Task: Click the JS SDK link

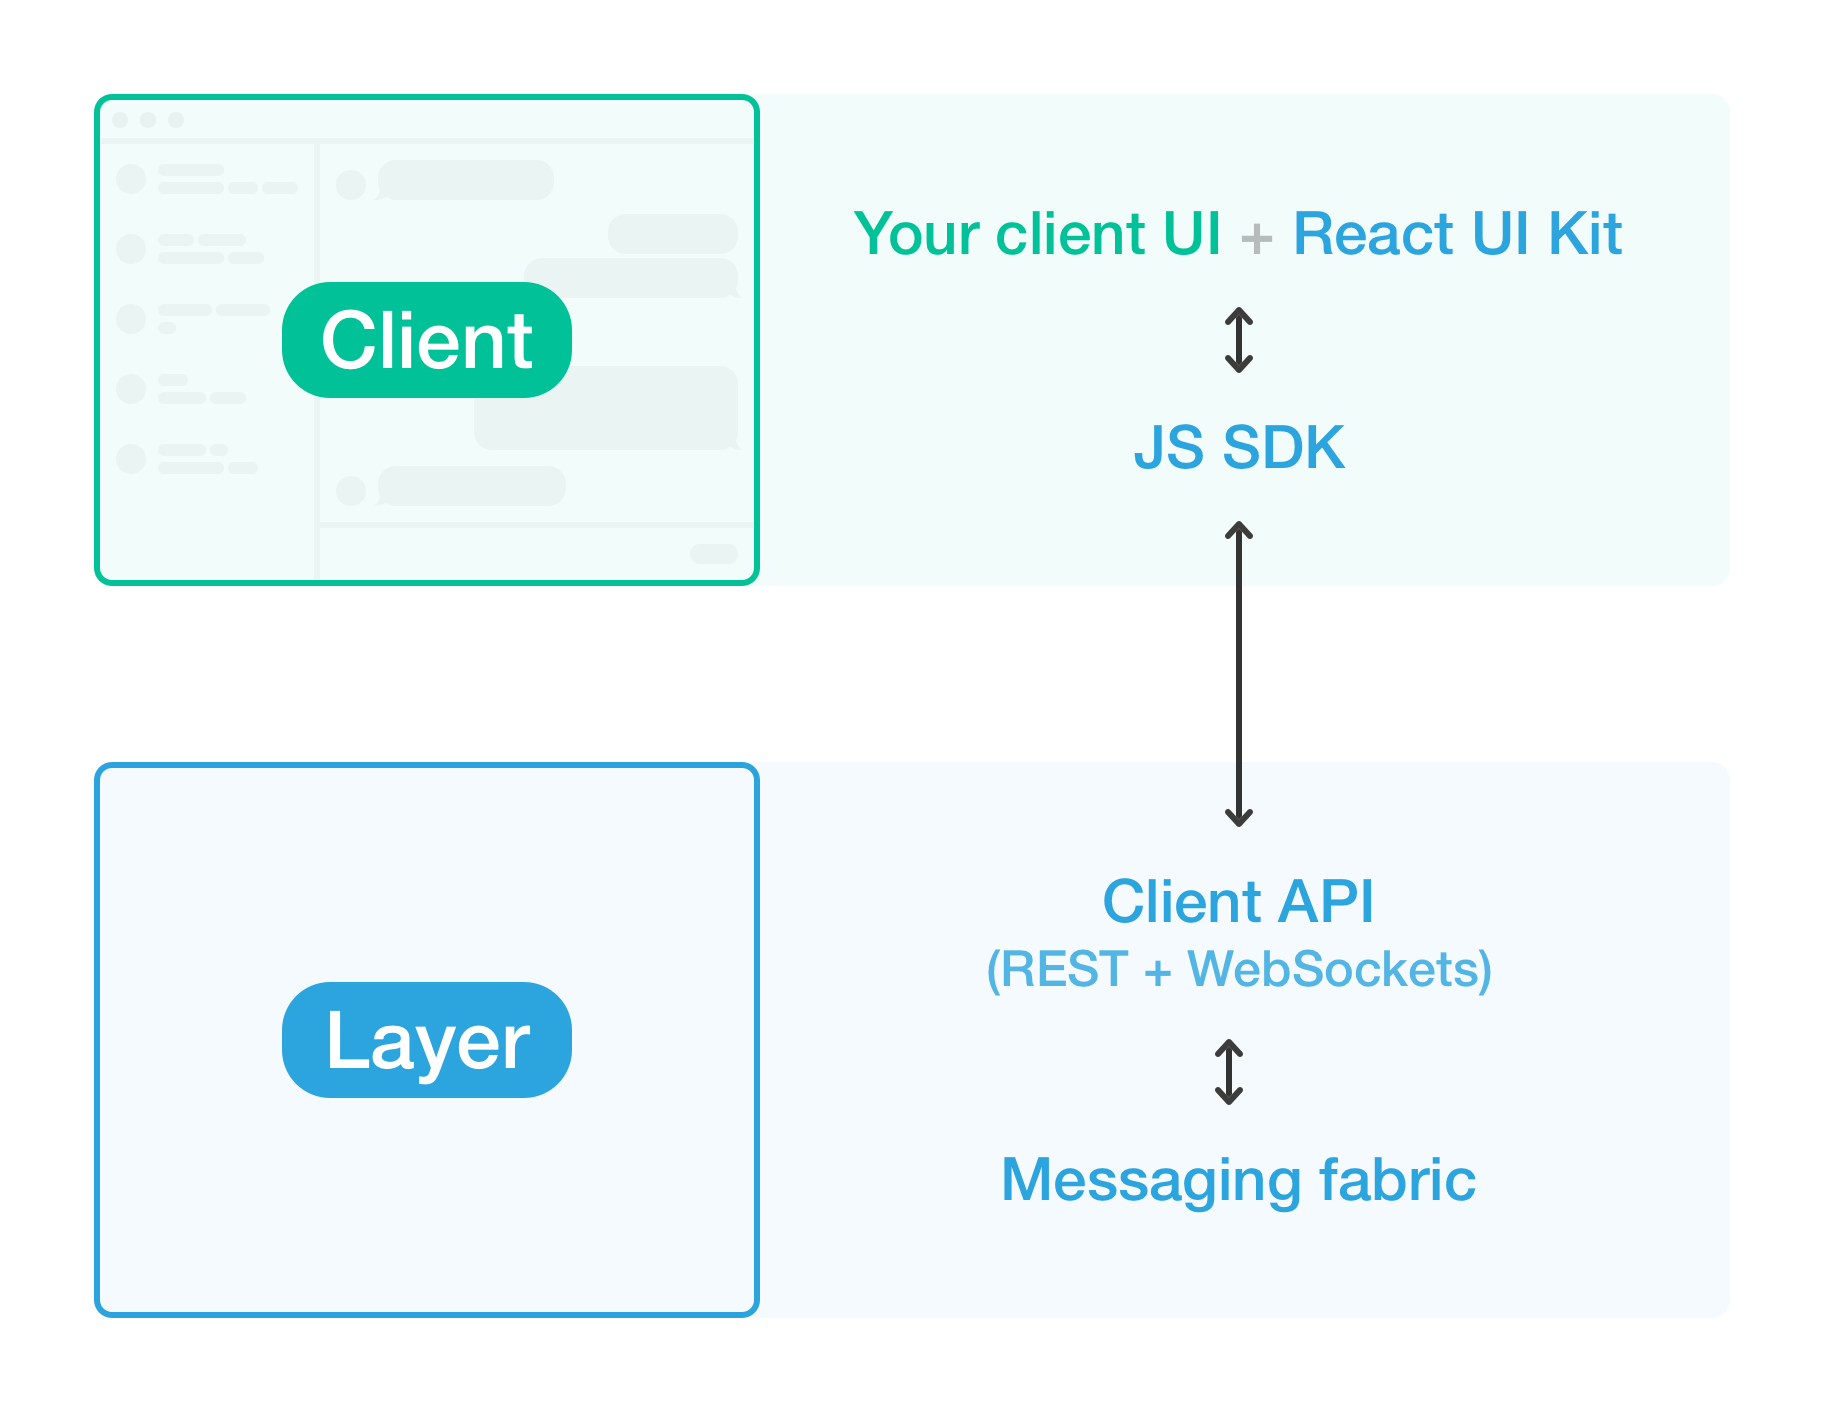Action: click(x=1240, y=449)
